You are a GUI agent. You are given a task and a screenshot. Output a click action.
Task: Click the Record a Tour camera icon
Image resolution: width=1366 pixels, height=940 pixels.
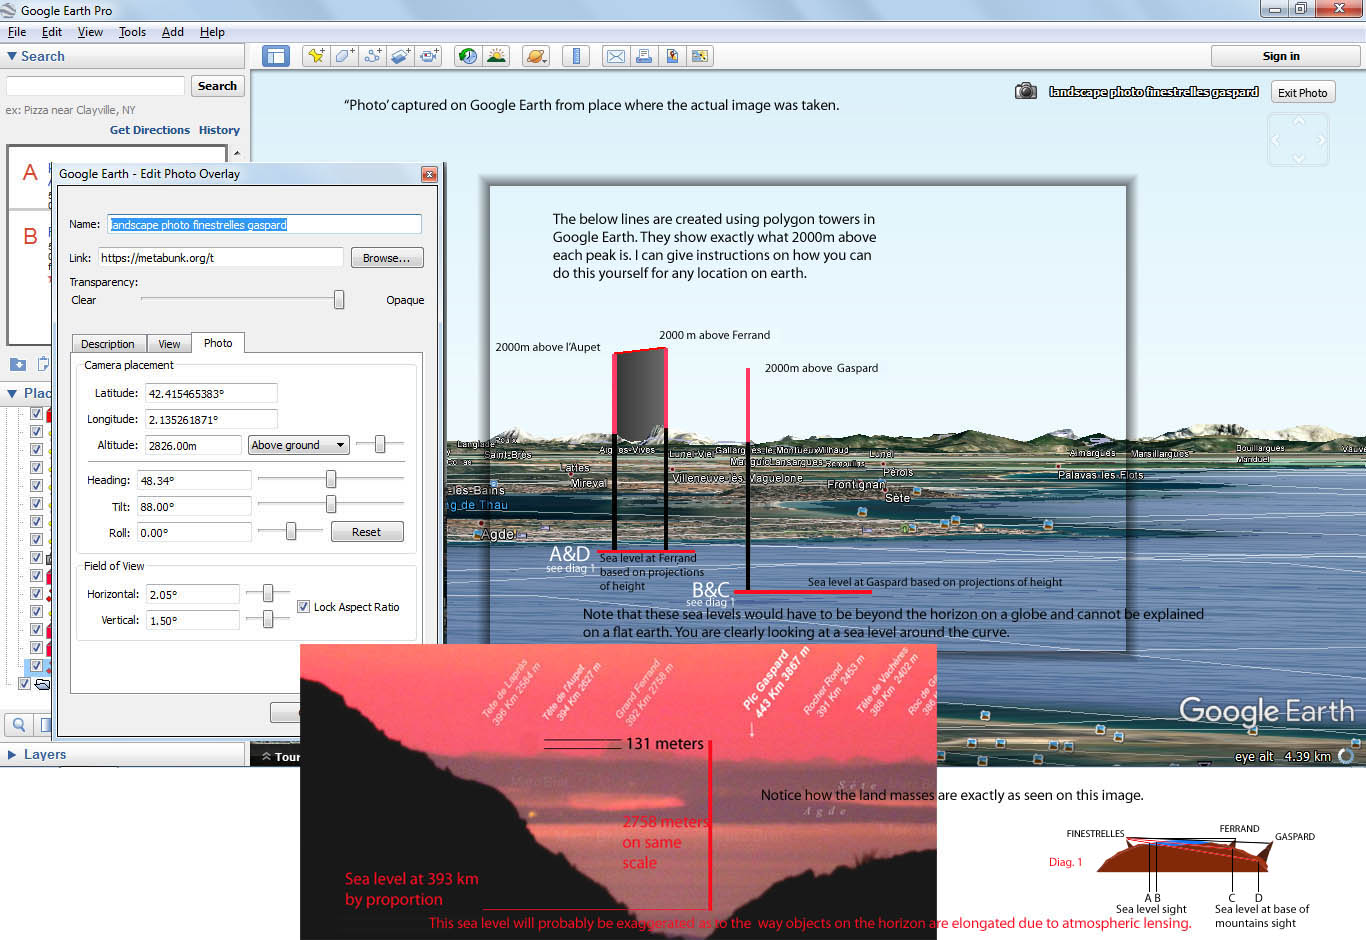pos(429,56)
